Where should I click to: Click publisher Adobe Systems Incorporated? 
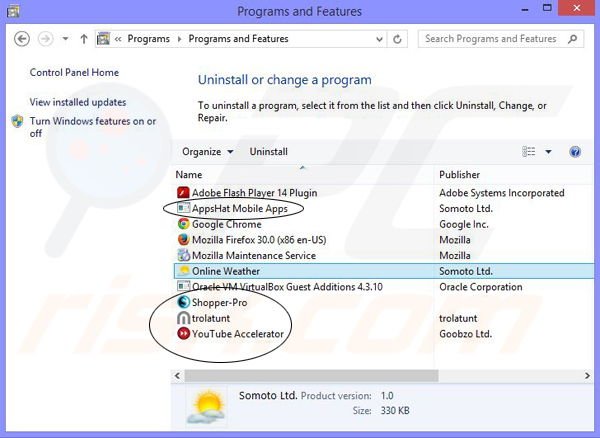click(x=502, y=193)
